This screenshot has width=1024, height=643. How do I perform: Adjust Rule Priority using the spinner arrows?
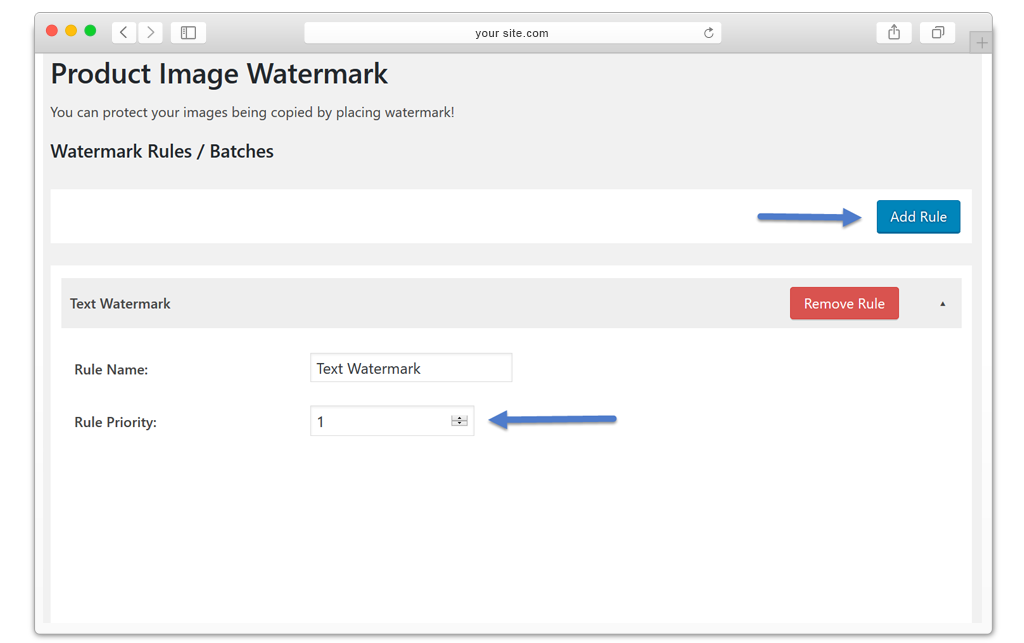[x=459, y=421]
